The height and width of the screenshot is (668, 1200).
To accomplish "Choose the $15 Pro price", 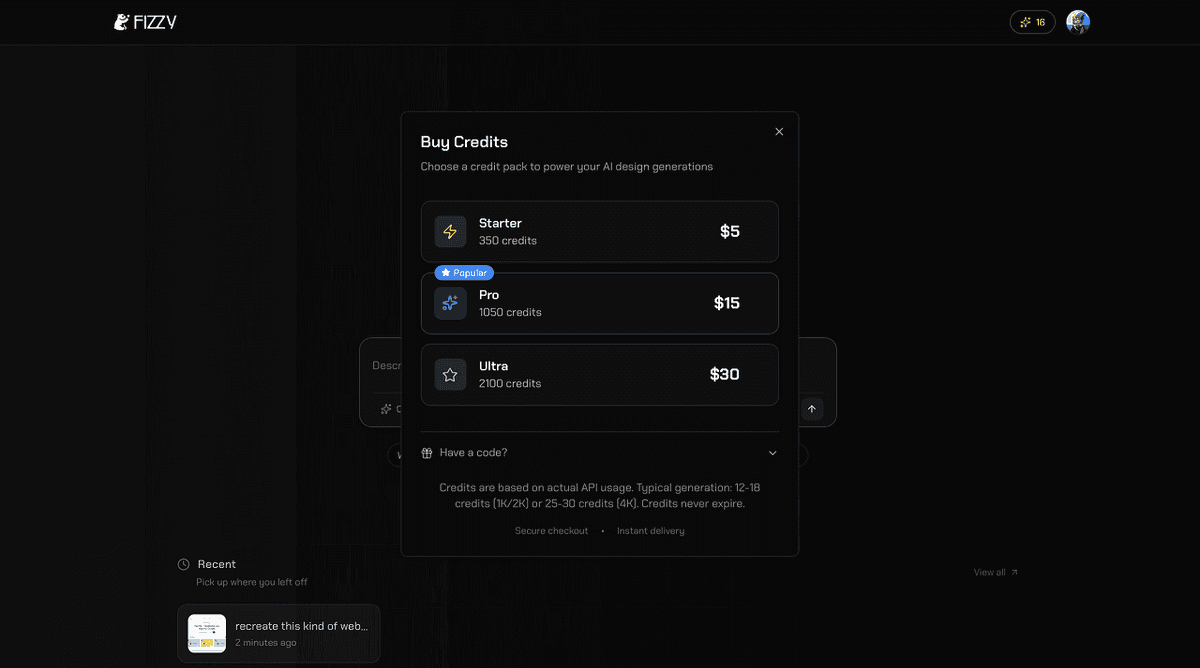I will pos(726,303).
